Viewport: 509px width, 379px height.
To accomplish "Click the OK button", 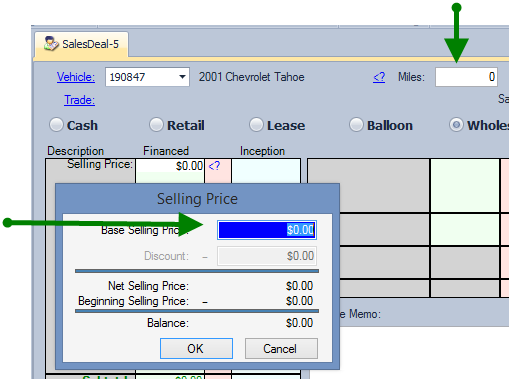I will click(x=196, y=349).
